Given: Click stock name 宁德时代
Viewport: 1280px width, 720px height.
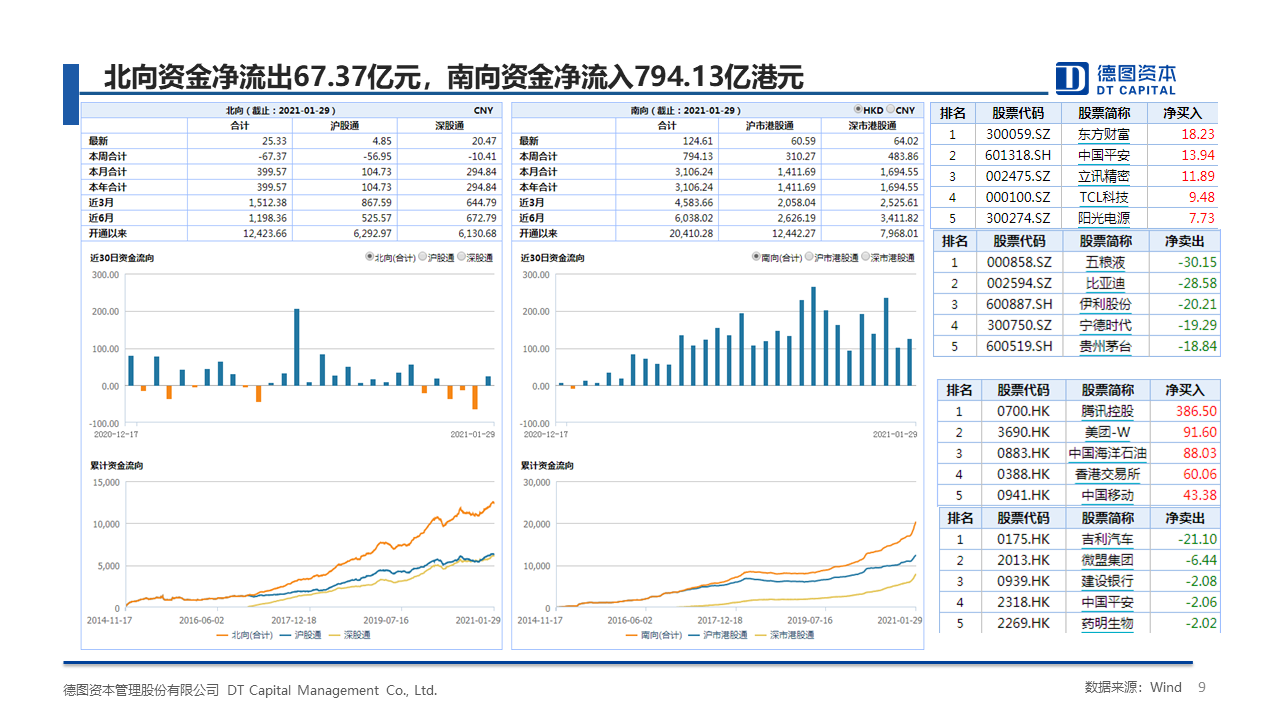Looking at the screenshot, I should (x=1105, y=325).
